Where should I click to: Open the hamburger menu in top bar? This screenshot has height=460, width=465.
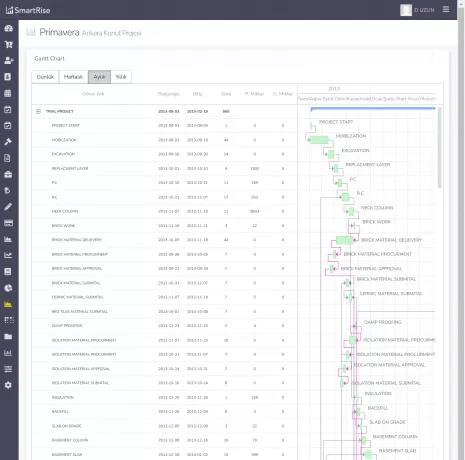[446, 9]
